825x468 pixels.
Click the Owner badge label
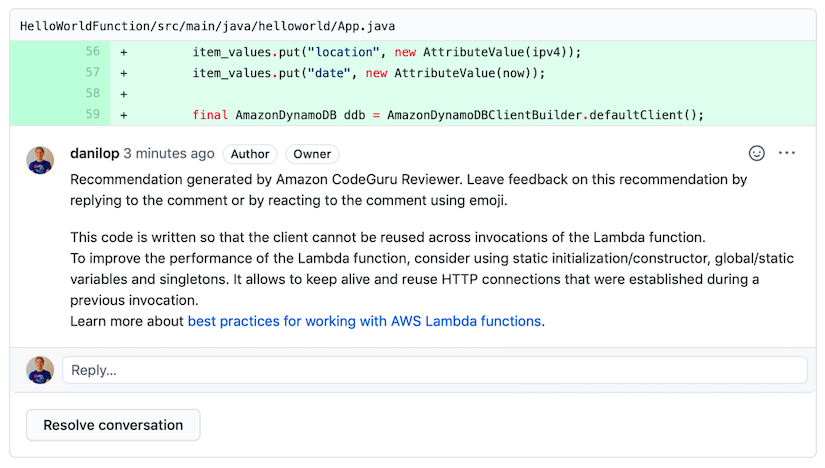tap(312, 154)
